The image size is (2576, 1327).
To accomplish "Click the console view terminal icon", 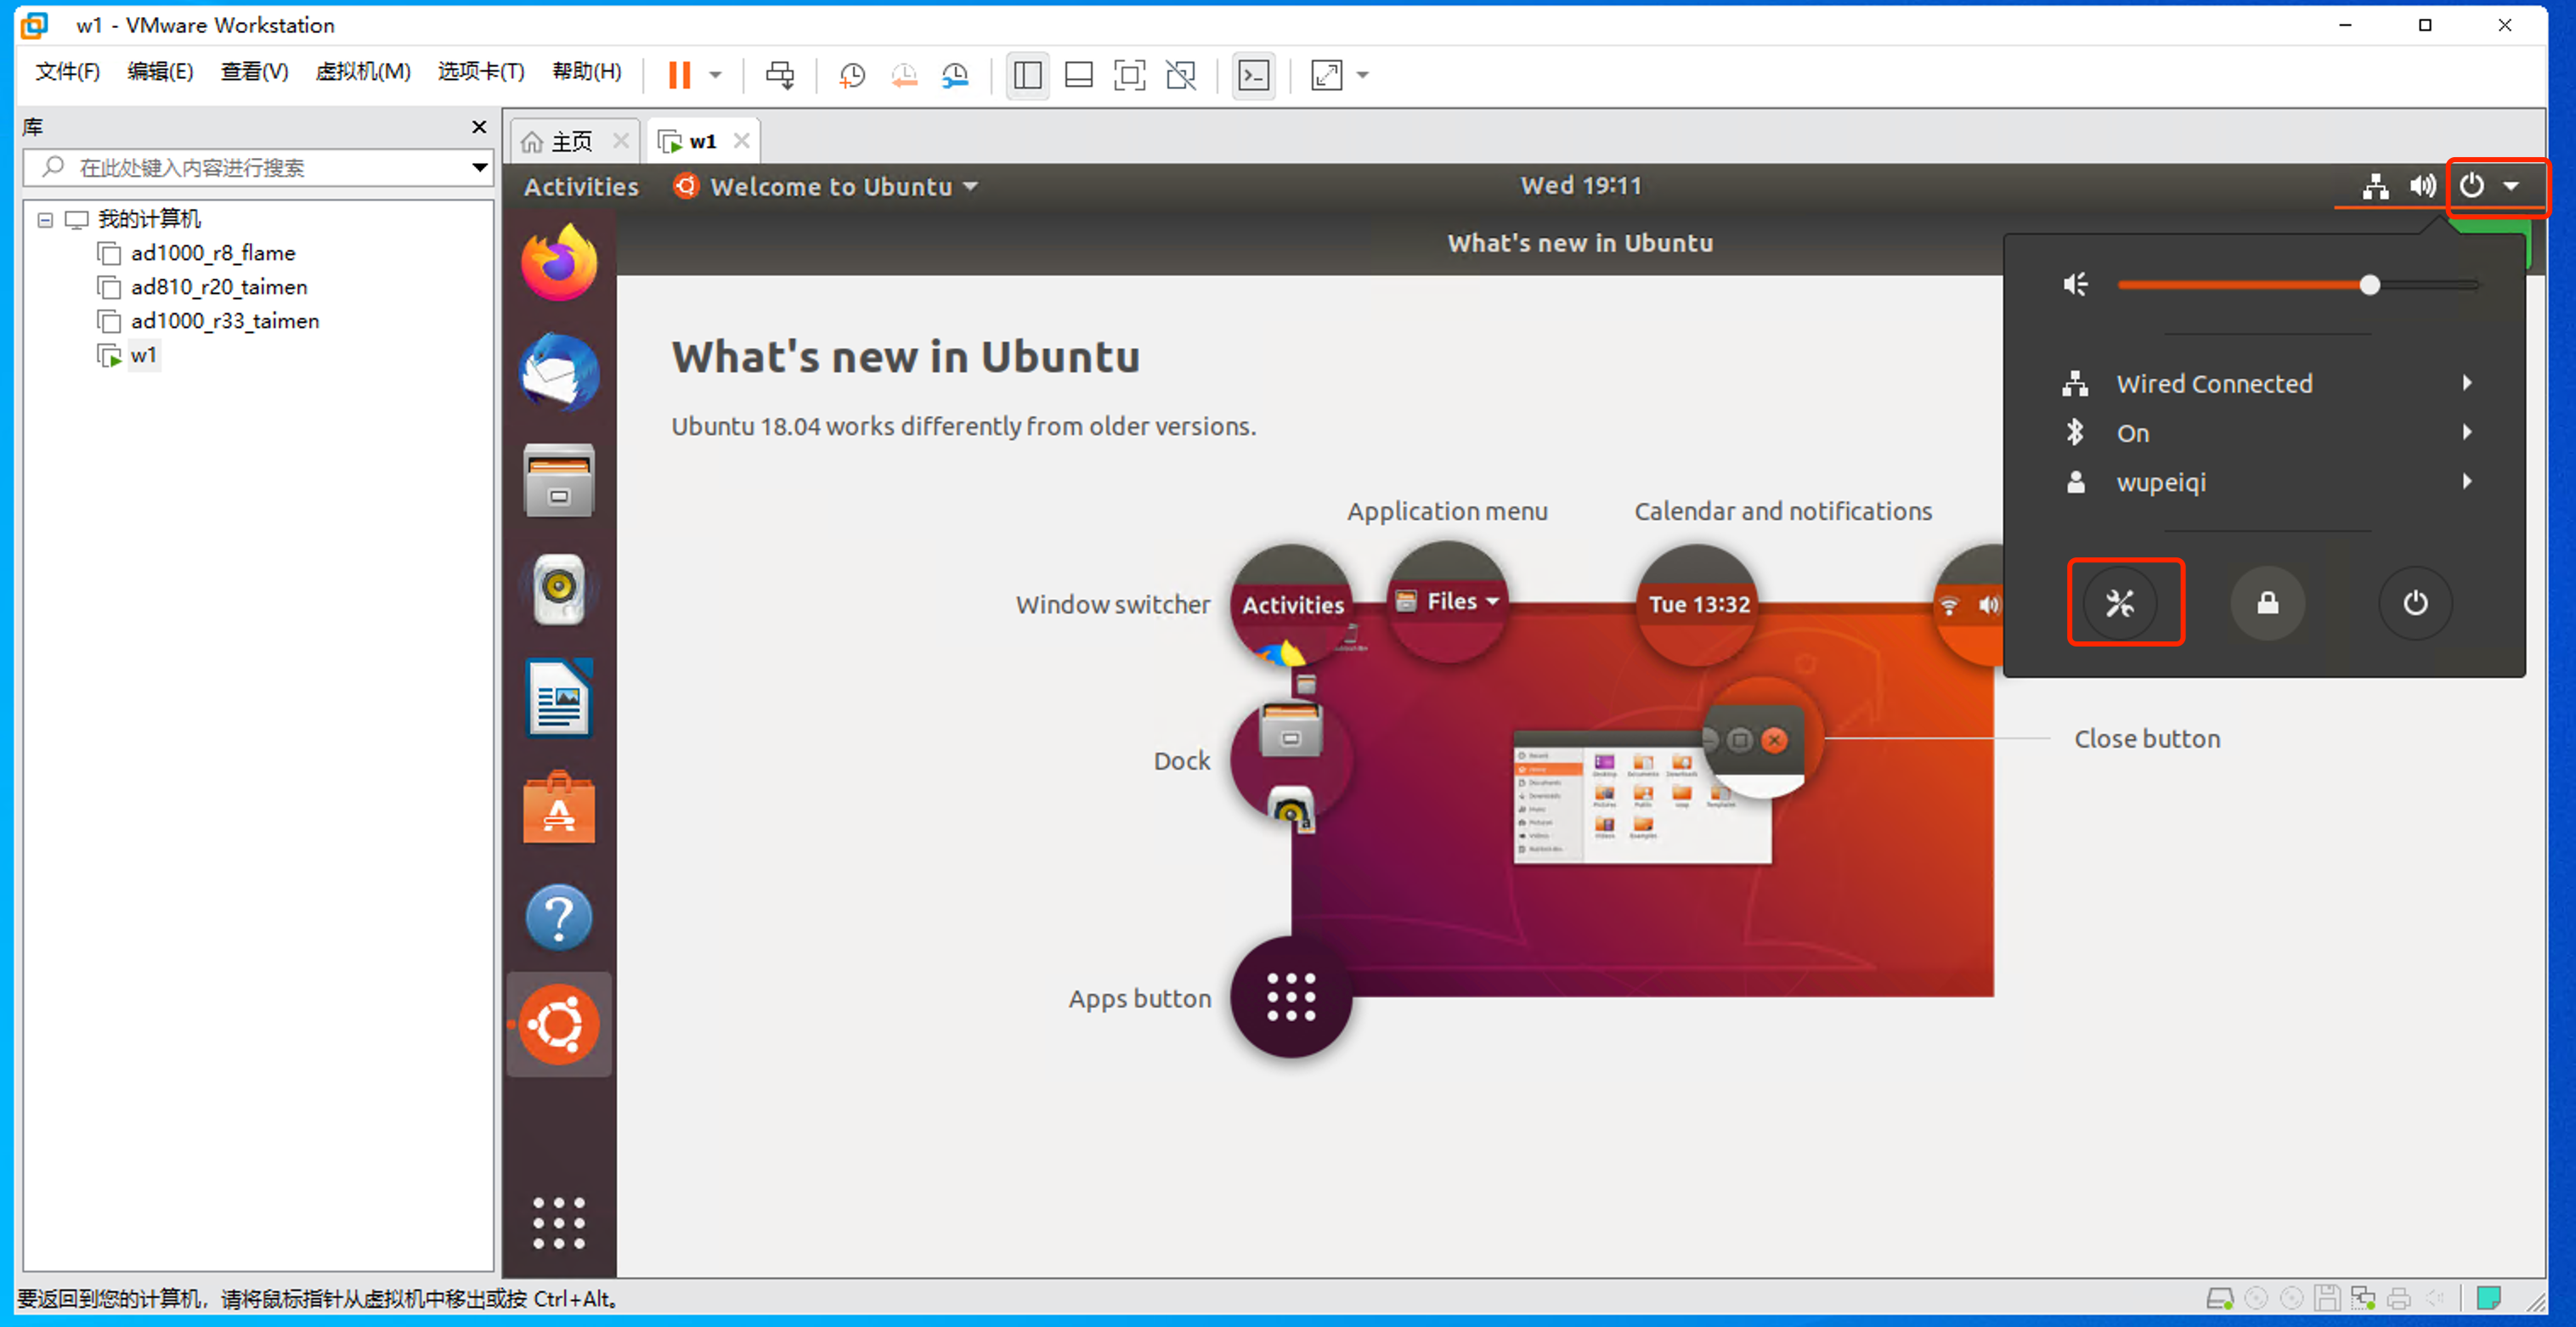I will (x=1253, y=75).
